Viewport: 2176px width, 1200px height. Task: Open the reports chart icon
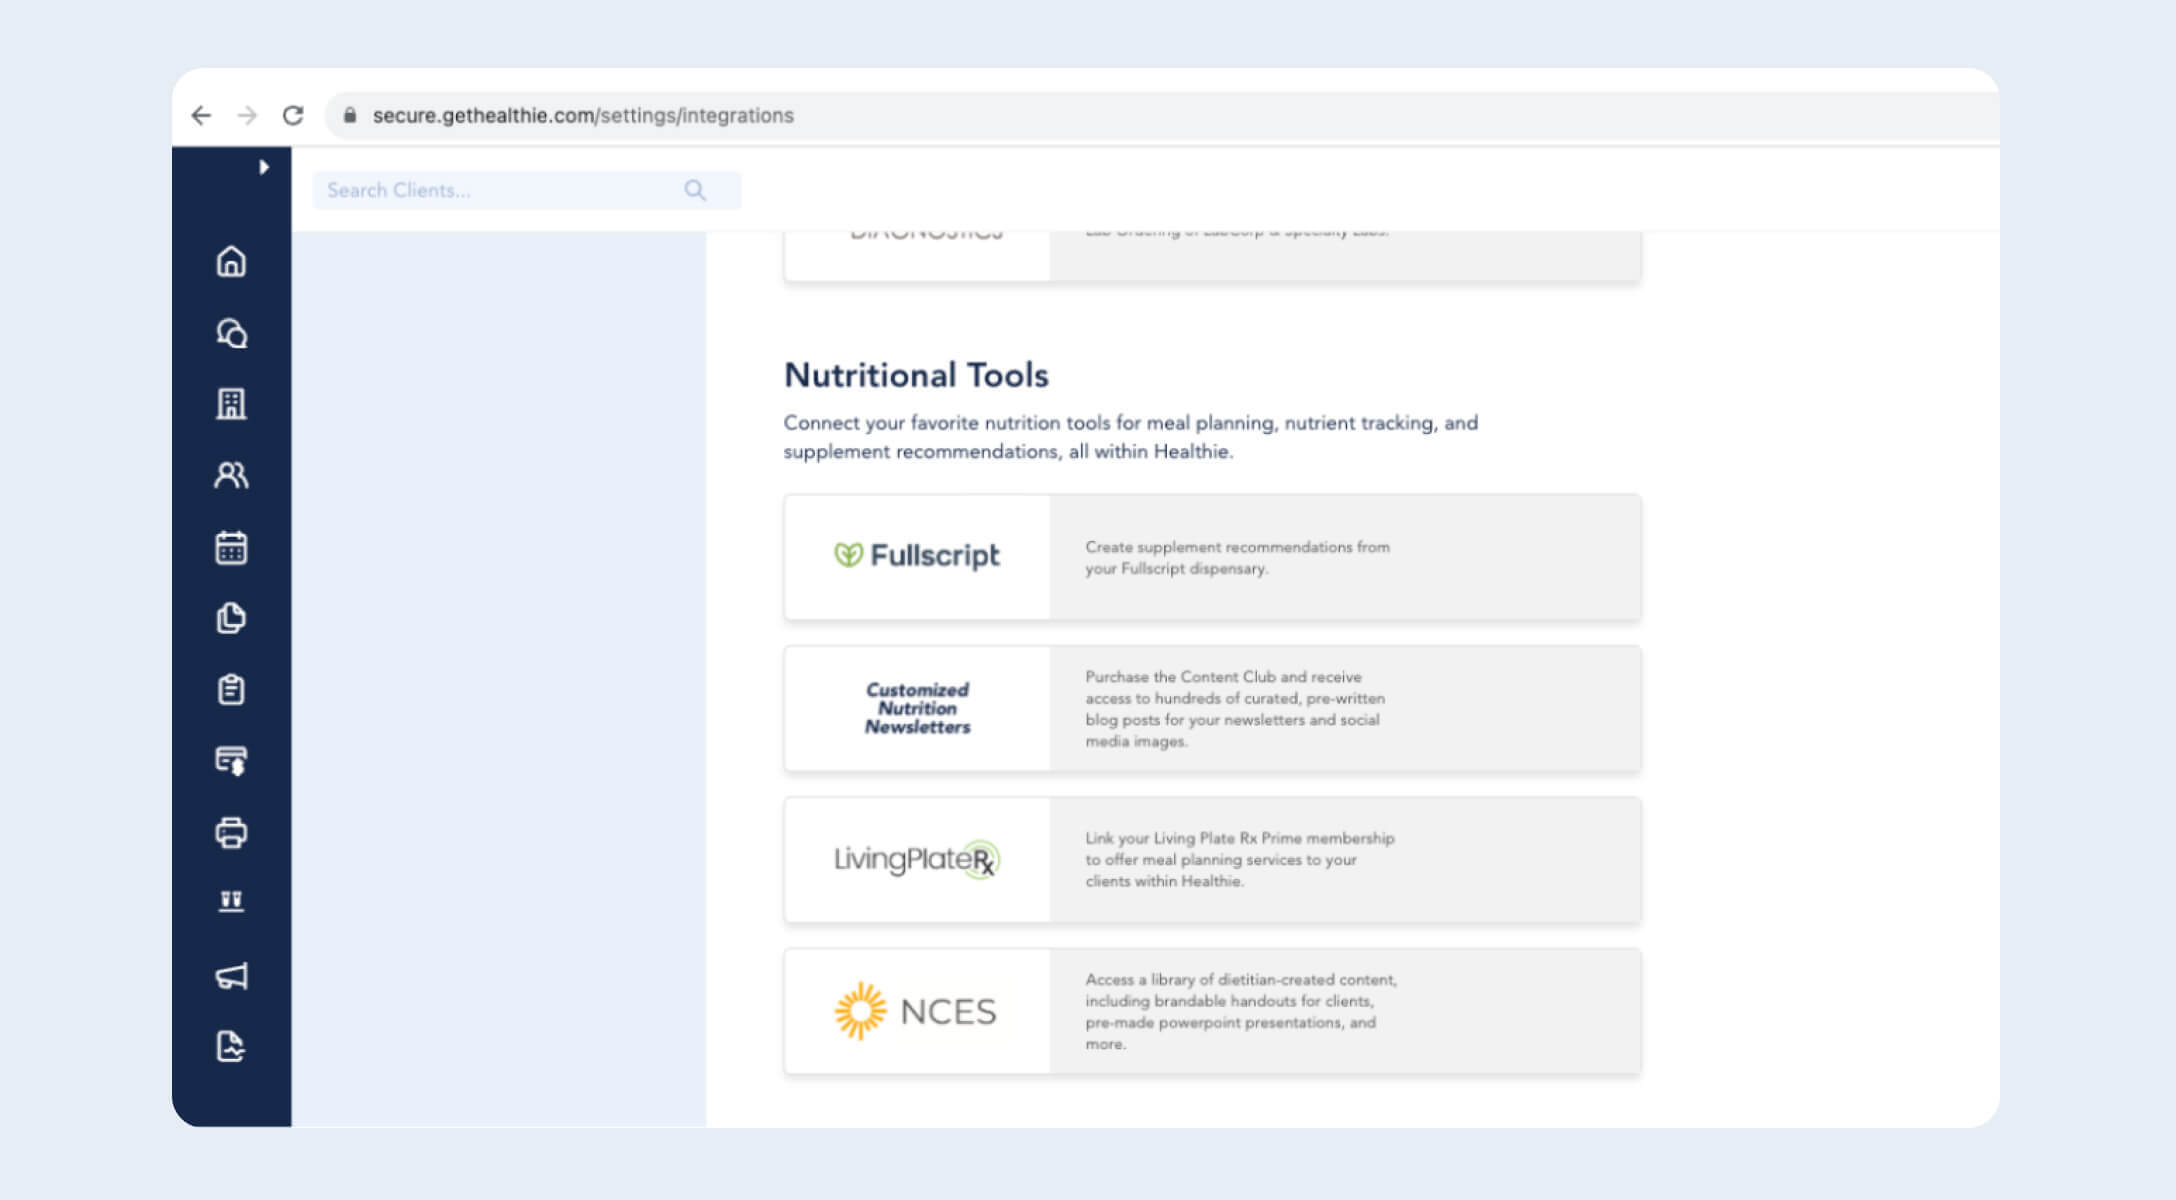(231, 1047)
